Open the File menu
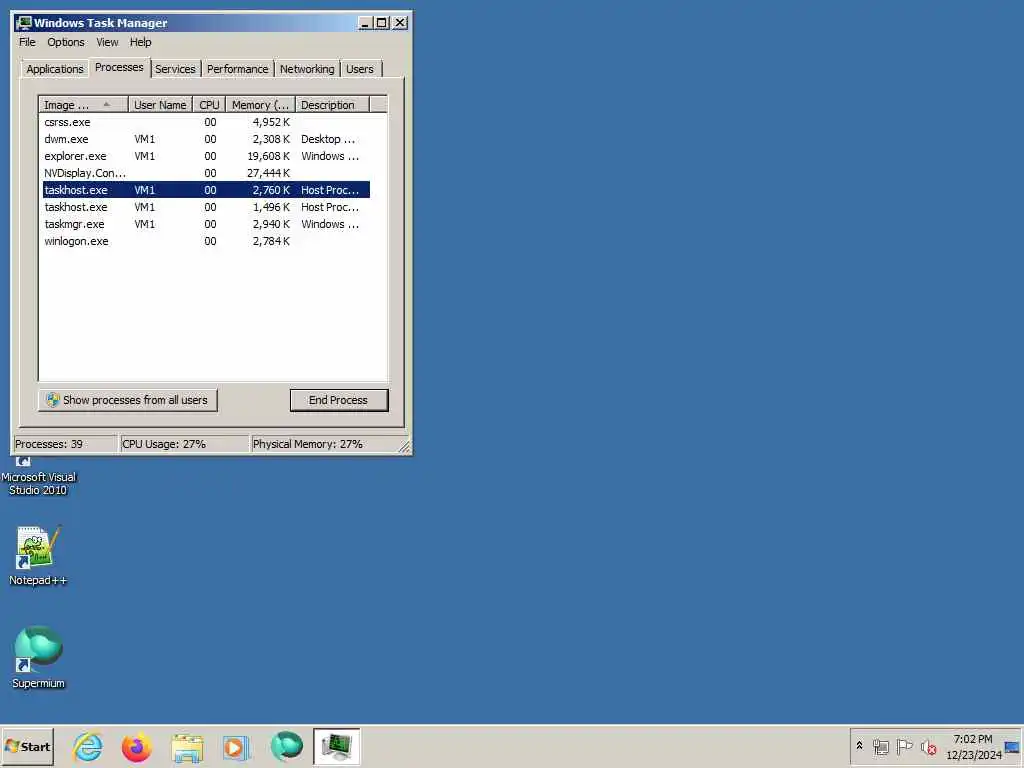The height and width of the screenshot is (768, 1024). 27,42
